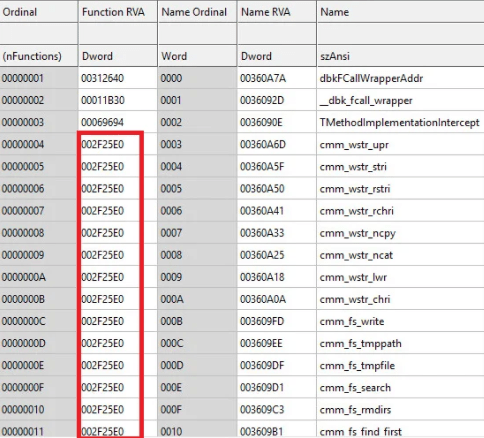Screen dimensions: 484x438
Task: Select ordinal 00000010 cell
Action: [39, 409]
